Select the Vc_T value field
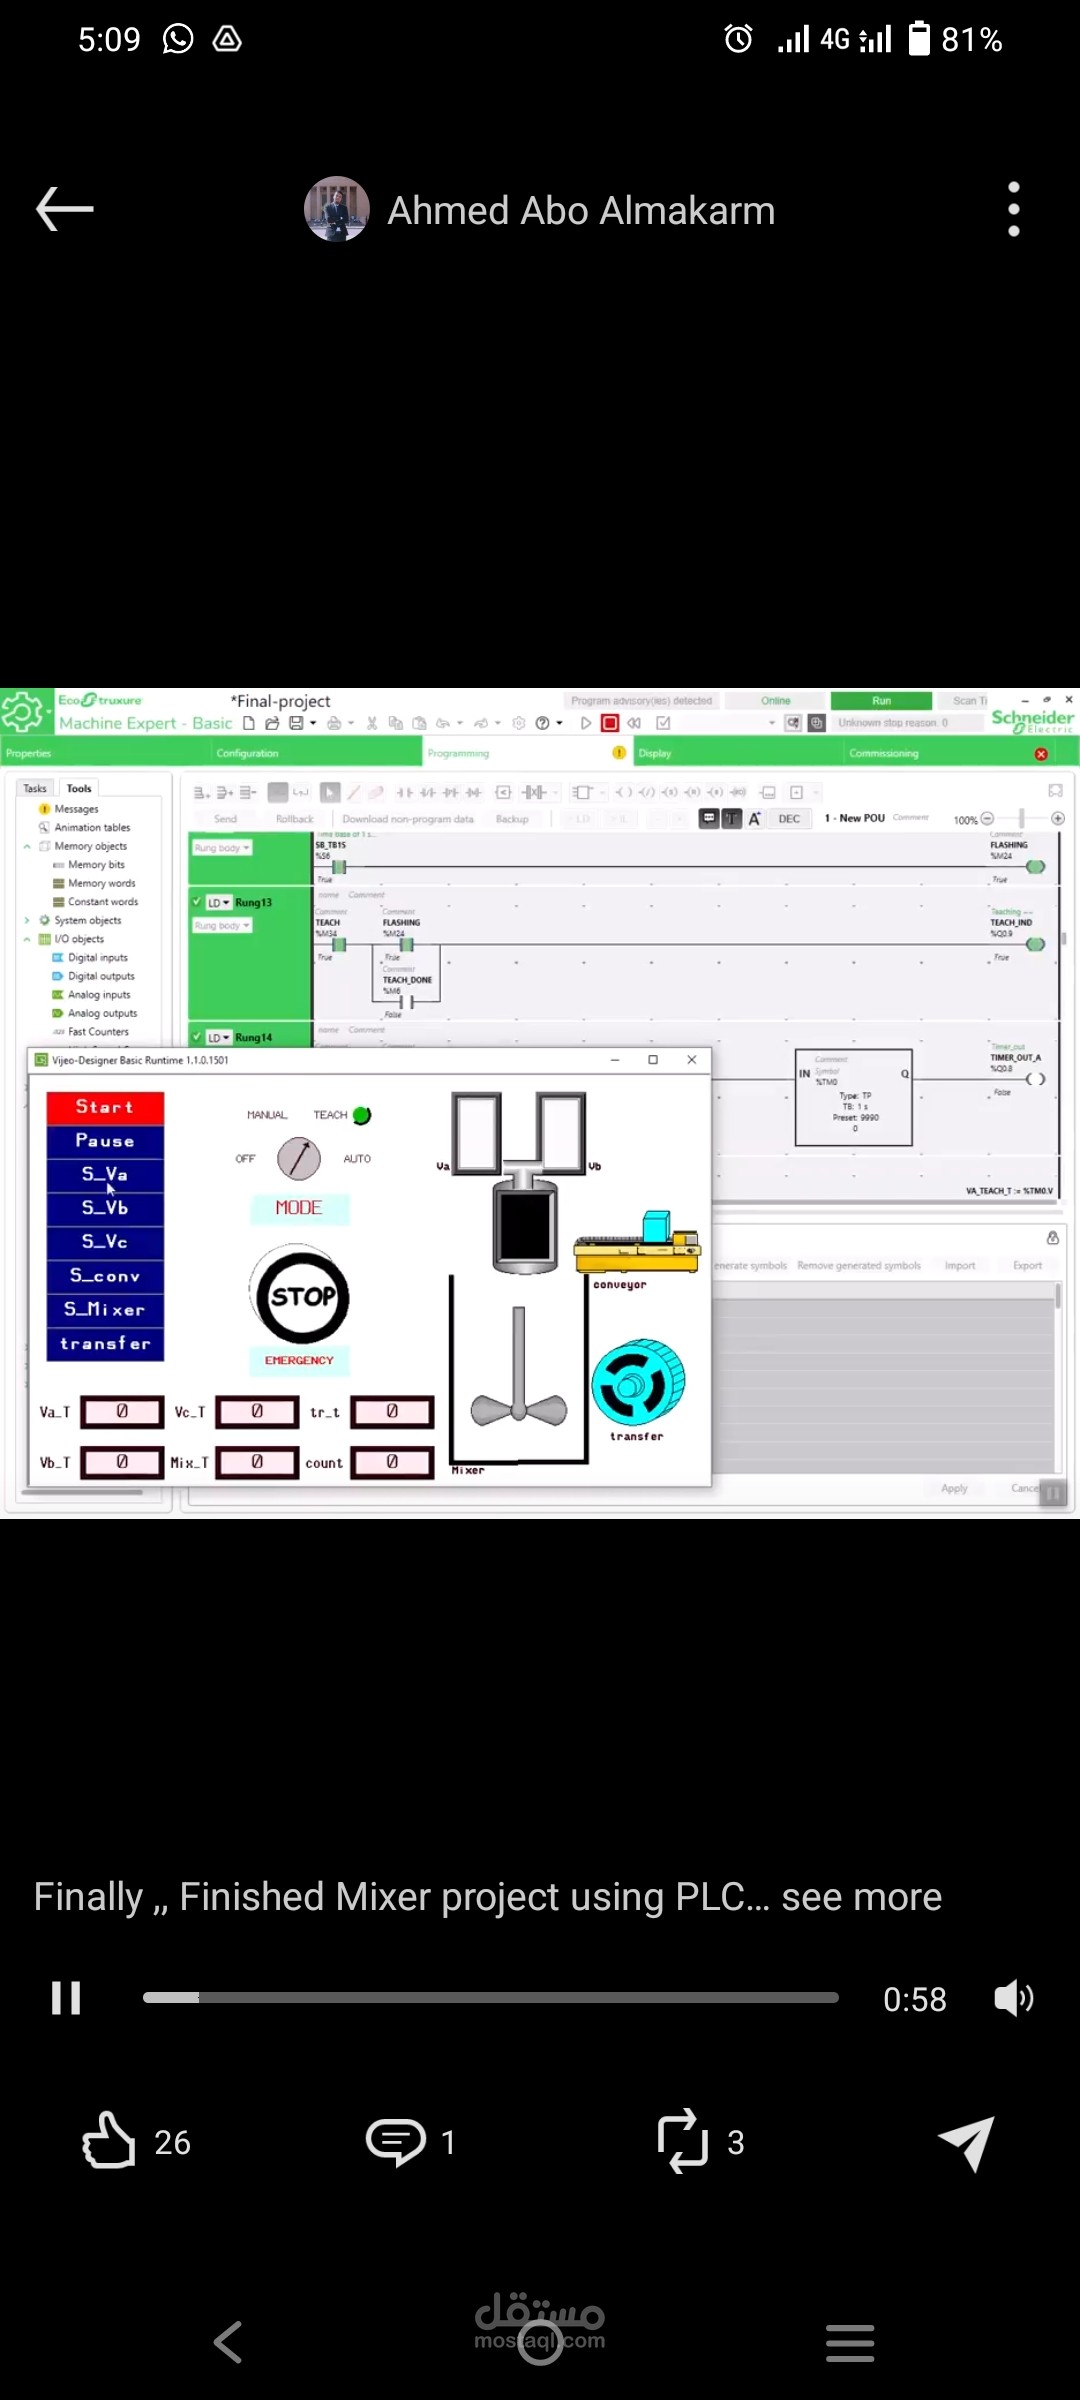This screenshot has height=2400, width=1080. 257,1411
